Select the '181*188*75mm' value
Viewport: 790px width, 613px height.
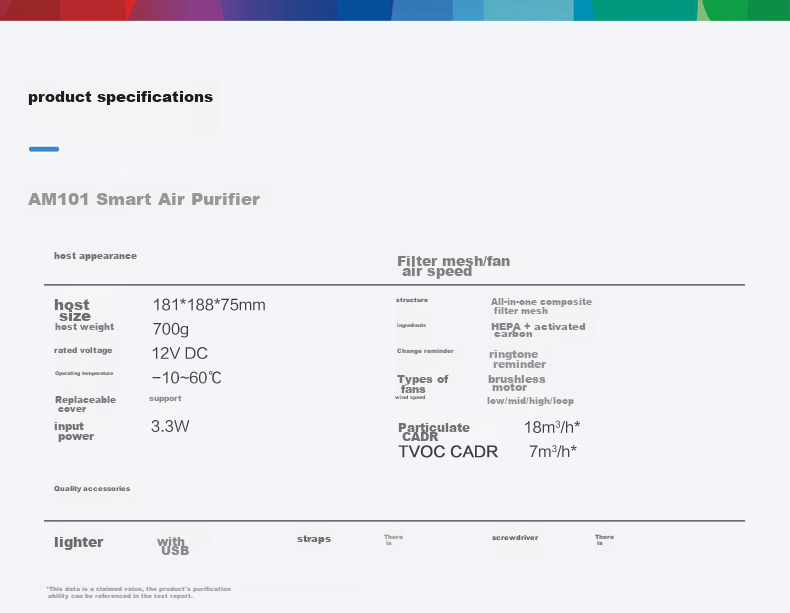209,305
